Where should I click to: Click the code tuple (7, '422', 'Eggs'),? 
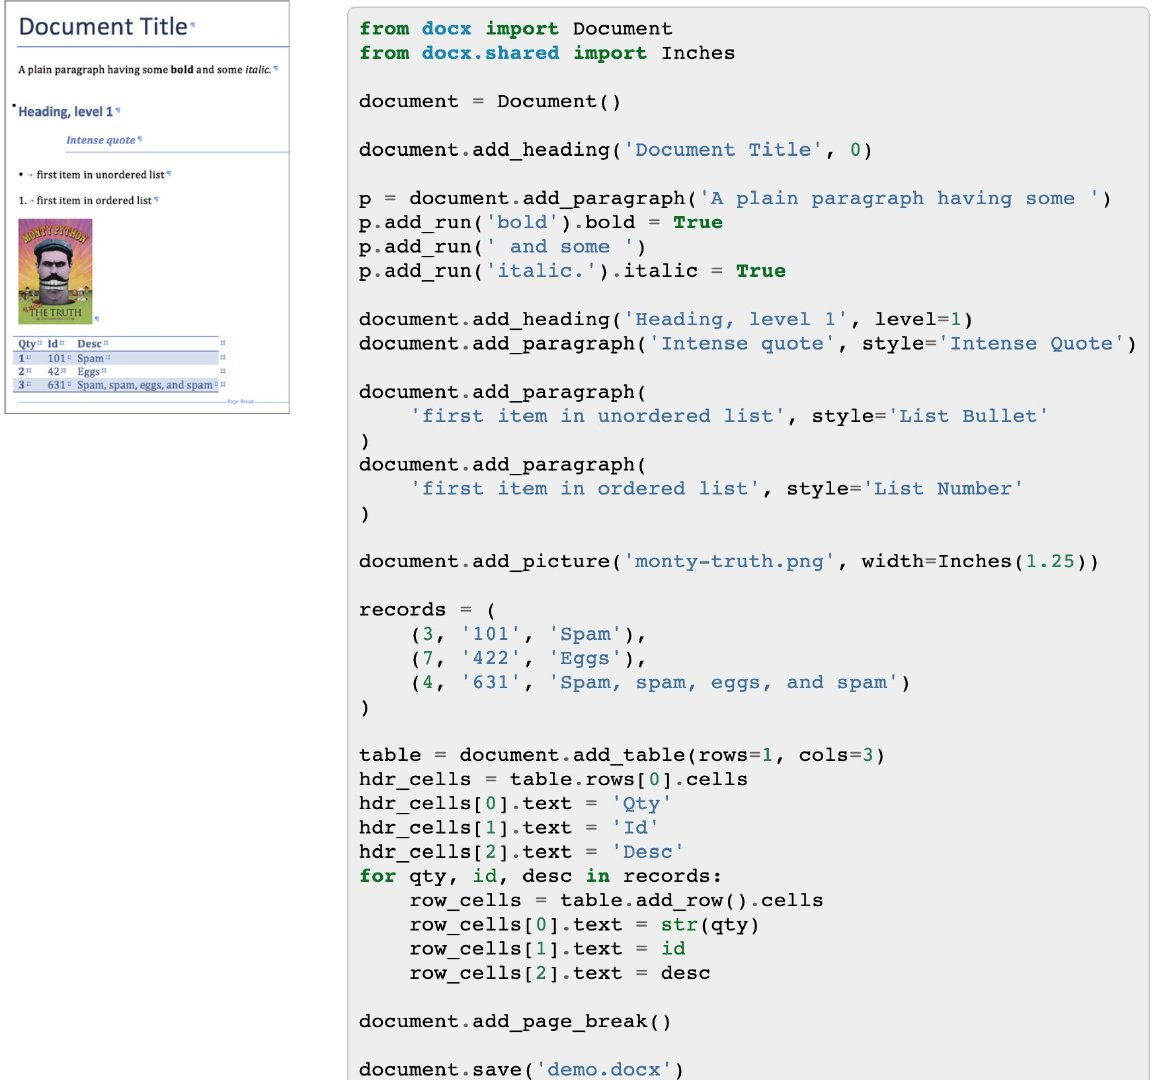pyautogui.click(x=529, y=658)
